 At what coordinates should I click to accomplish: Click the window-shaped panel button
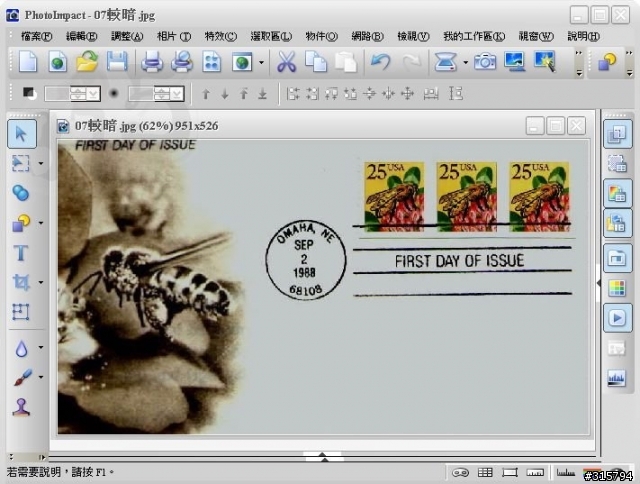click(x=618, y=258)
